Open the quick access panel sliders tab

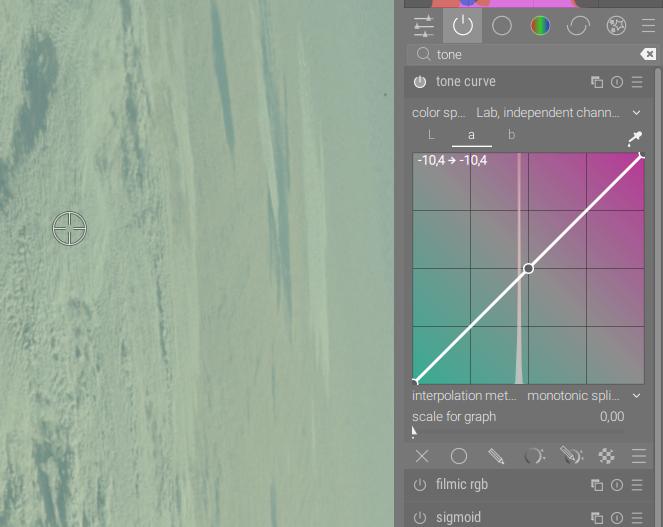coord(424,26)
